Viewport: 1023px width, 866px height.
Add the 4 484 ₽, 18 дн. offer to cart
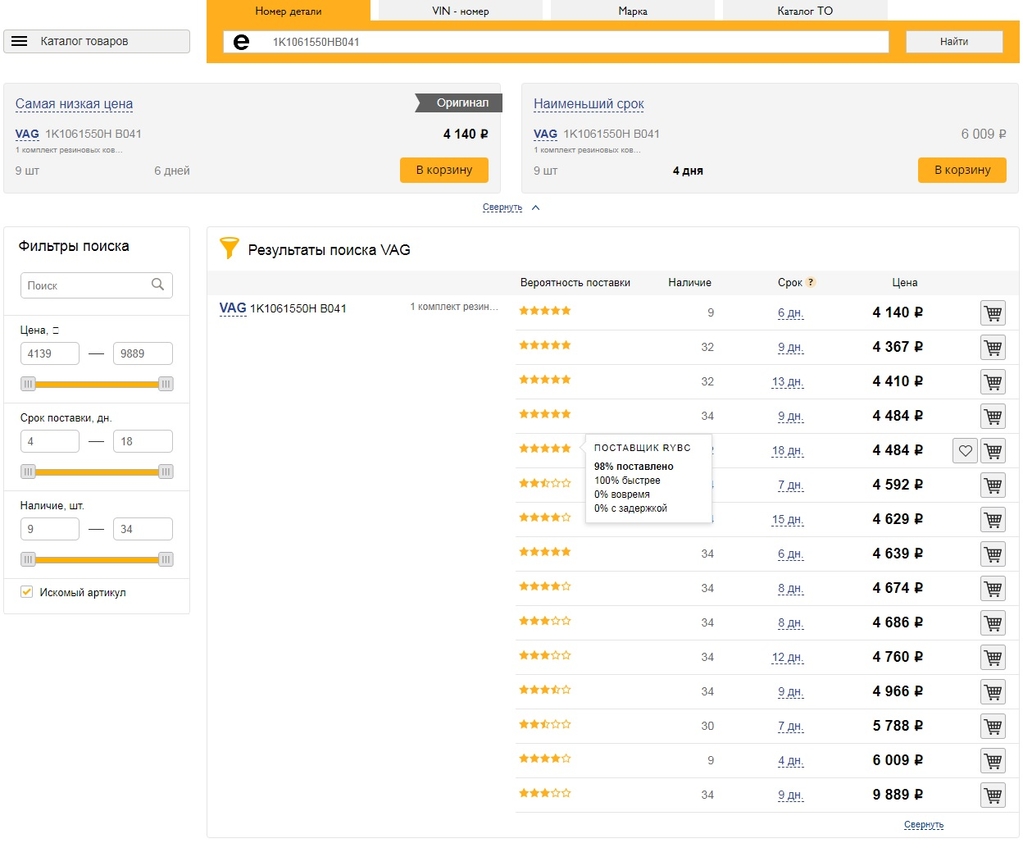click(x=993, y=450)
